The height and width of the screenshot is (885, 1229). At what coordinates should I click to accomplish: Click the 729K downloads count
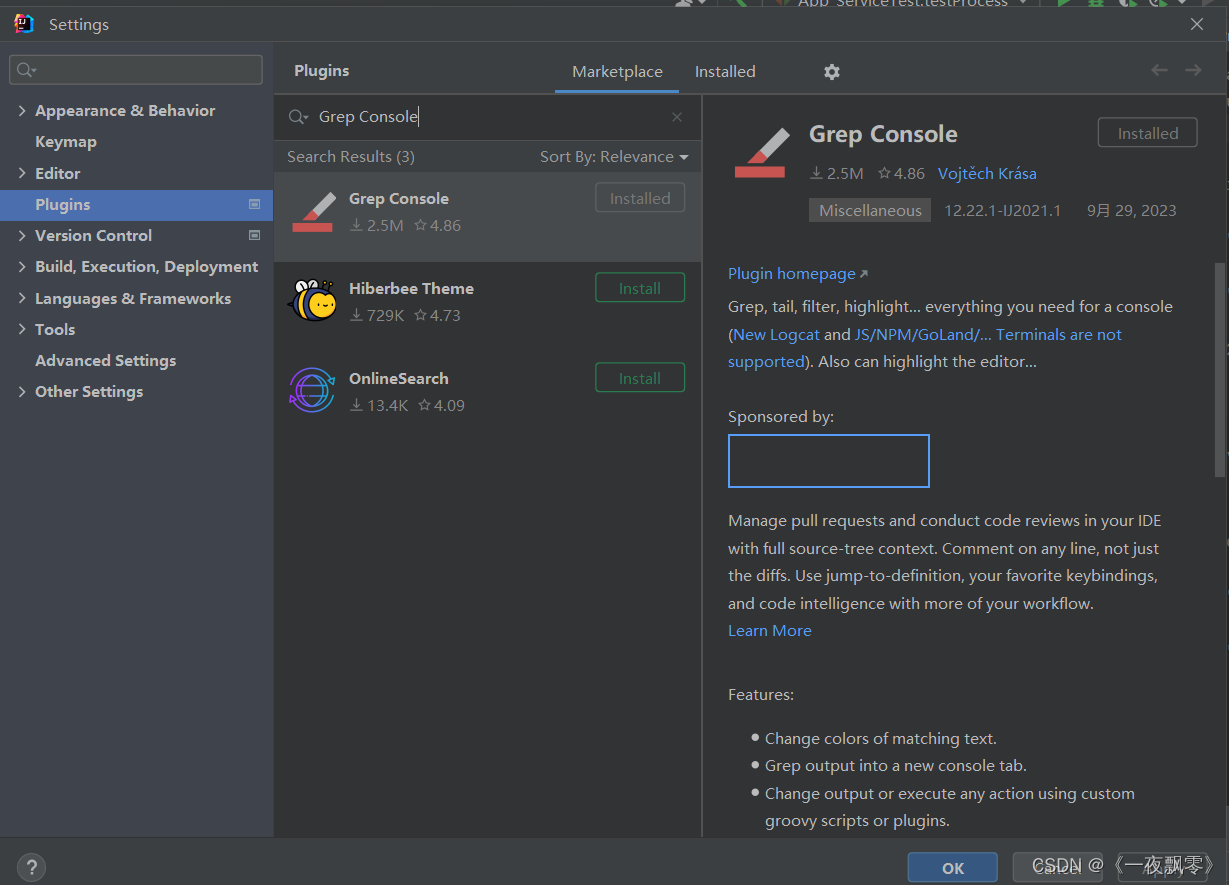click(x=377, y=316)
